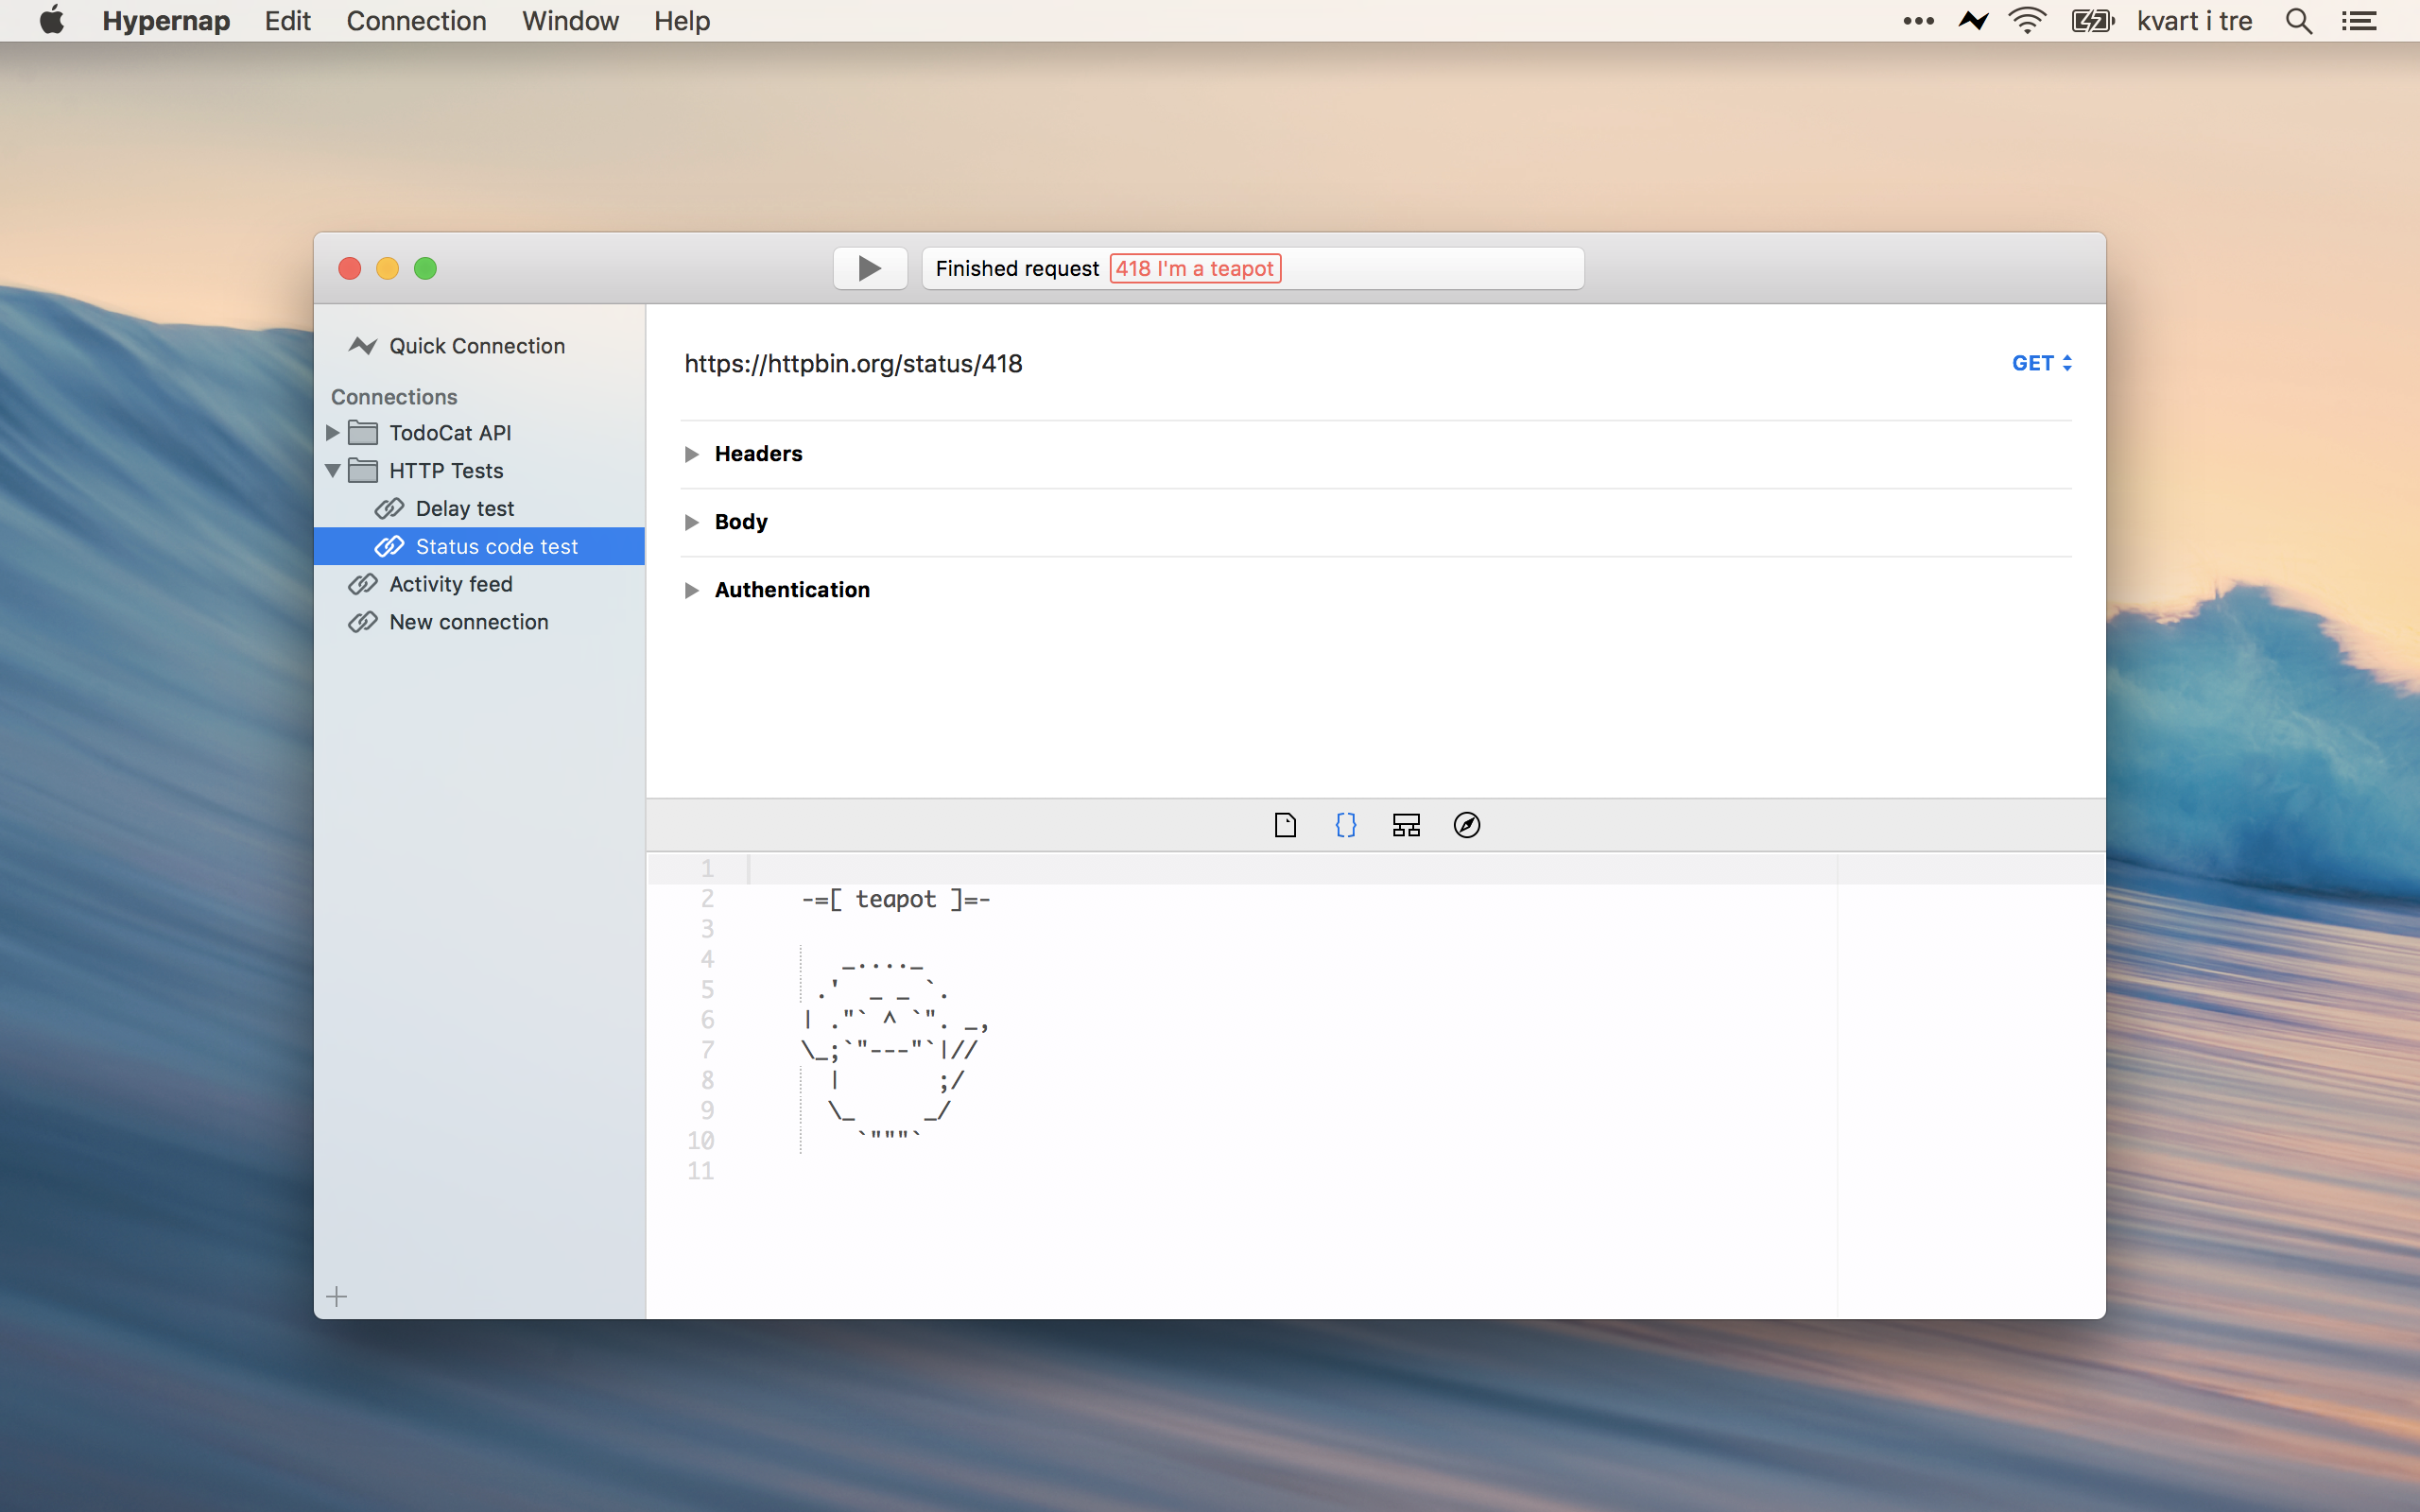Switch to raw document response view
2420x1512 pixels.
[x=1285, y=825]
